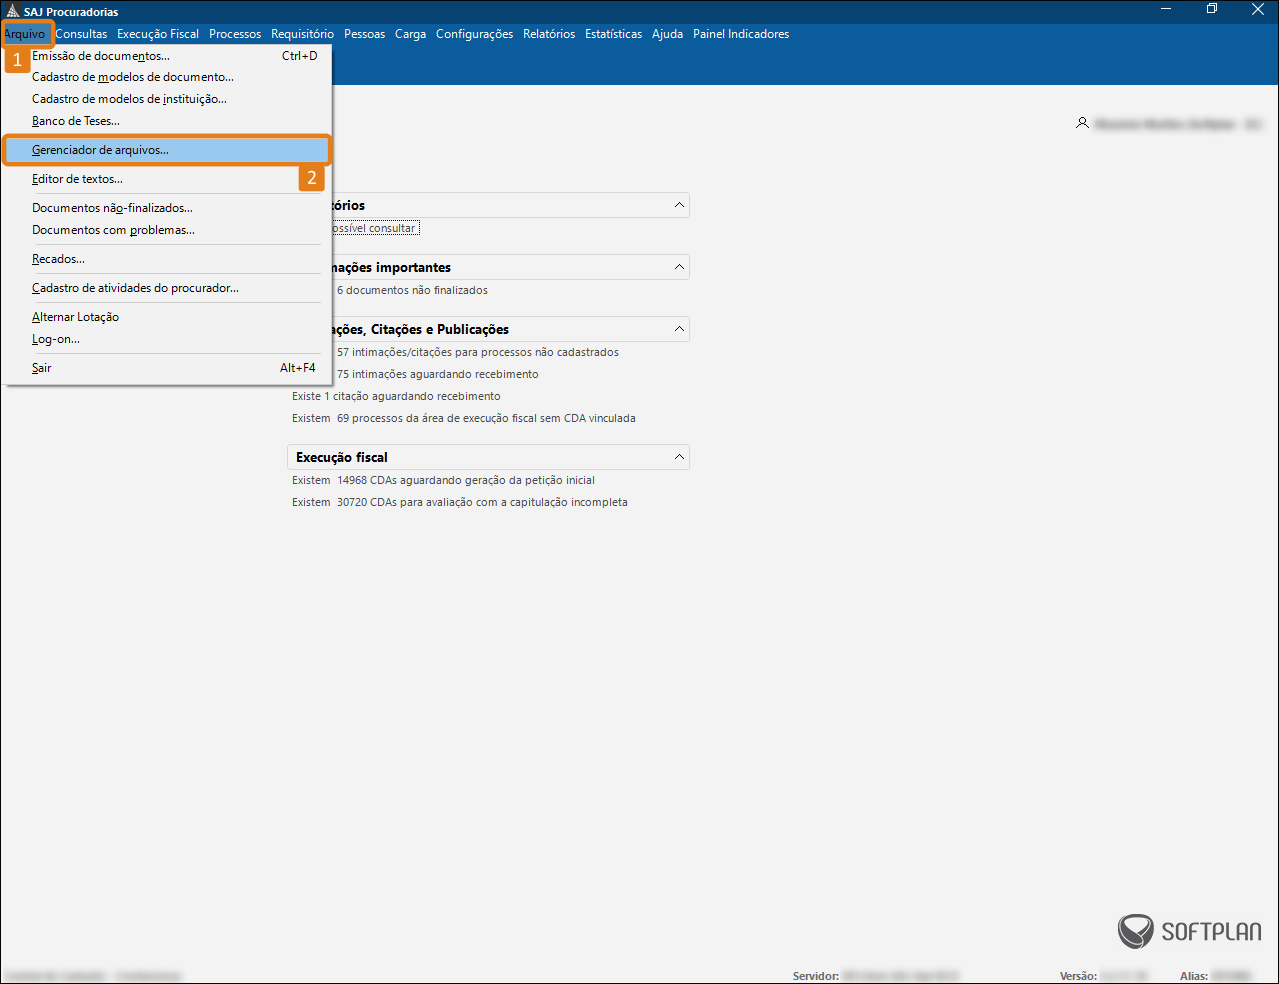Click the user profile icon
Viewport: 1279px width, 984px height.
pyautogui.click(x=1082, y=123)
